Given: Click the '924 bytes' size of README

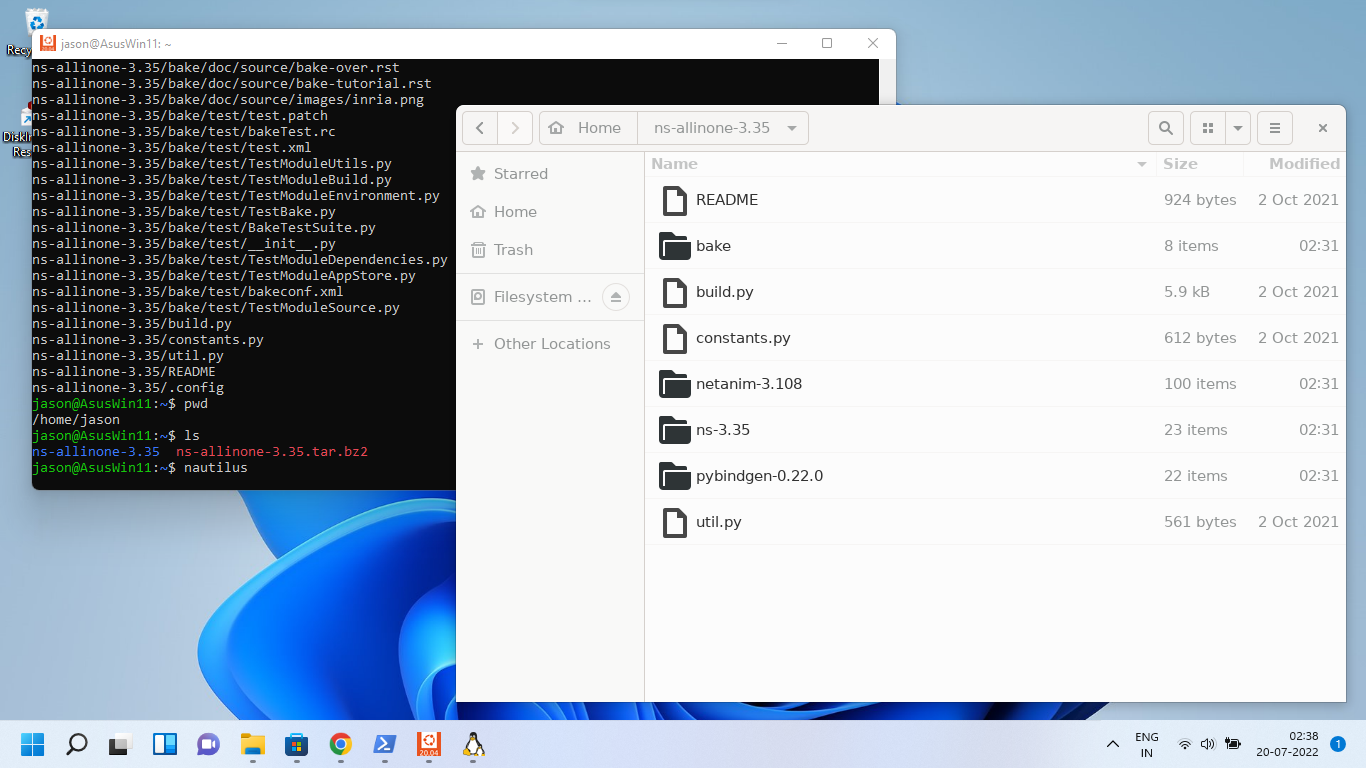Looking at the screenshot, I should click(x=1200, y=200).
